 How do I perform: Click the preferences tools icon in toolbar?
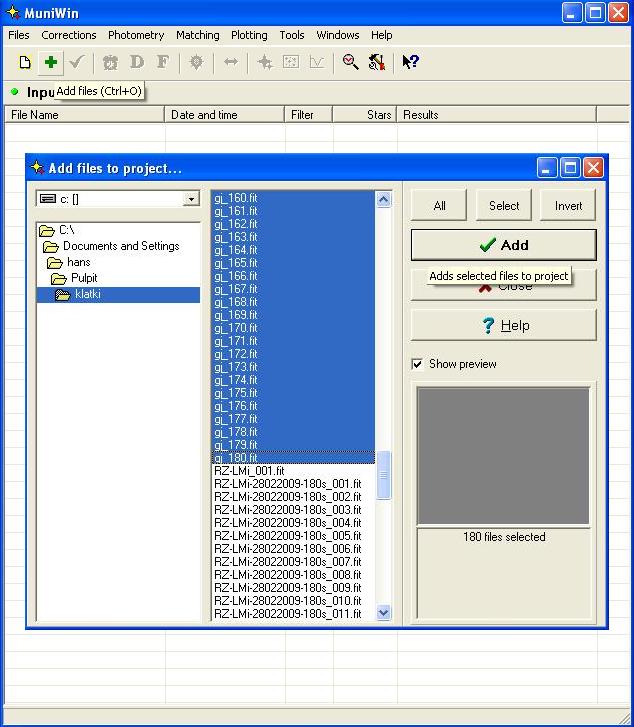376,63
